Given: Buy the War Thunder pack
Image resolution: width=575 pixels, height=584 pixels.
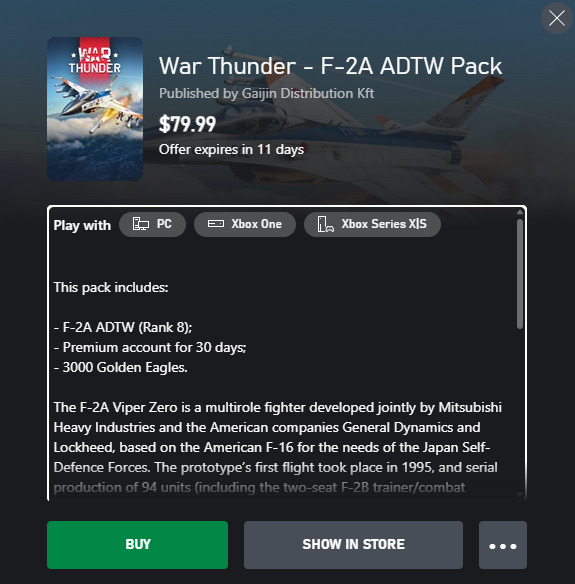Looking at the screenshot, I should pos(137,545).
